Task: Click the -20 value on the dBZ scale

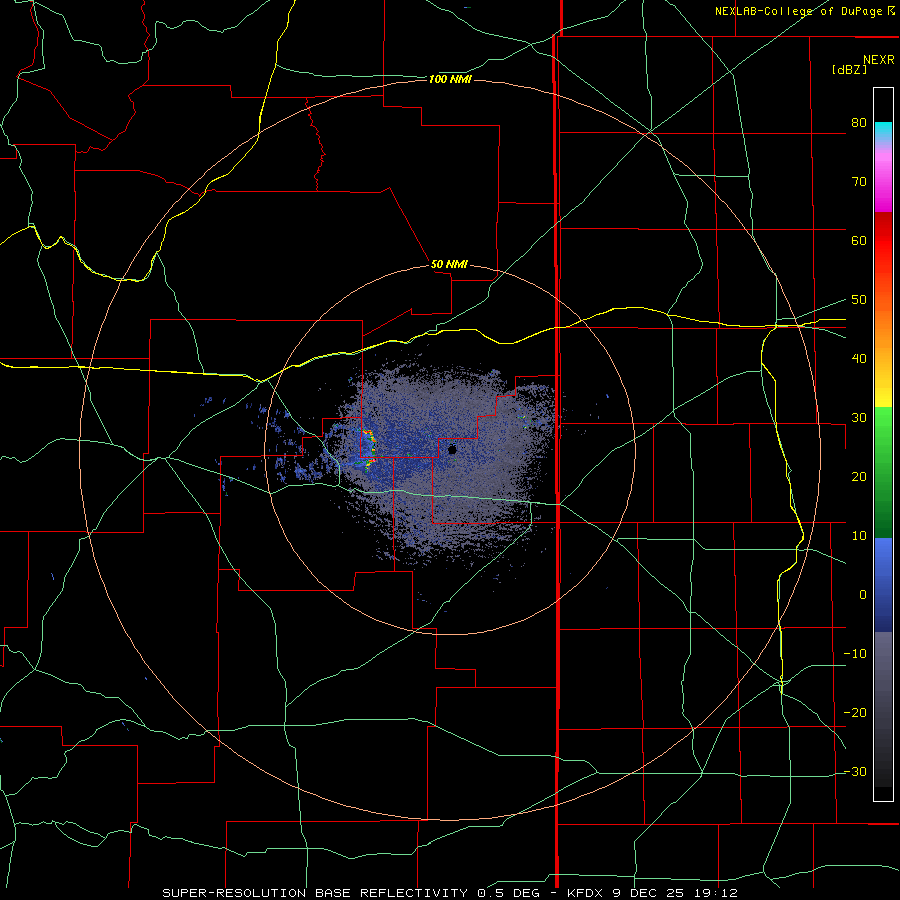Action: 855,713
